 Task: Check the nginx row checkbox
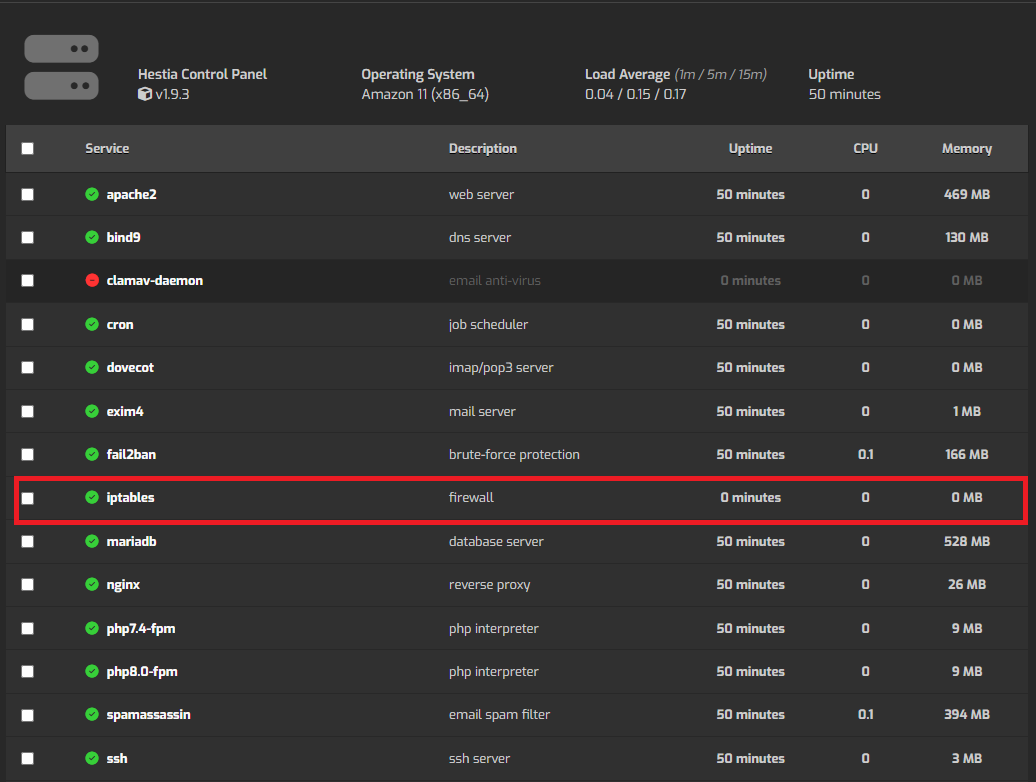point(27,585)
